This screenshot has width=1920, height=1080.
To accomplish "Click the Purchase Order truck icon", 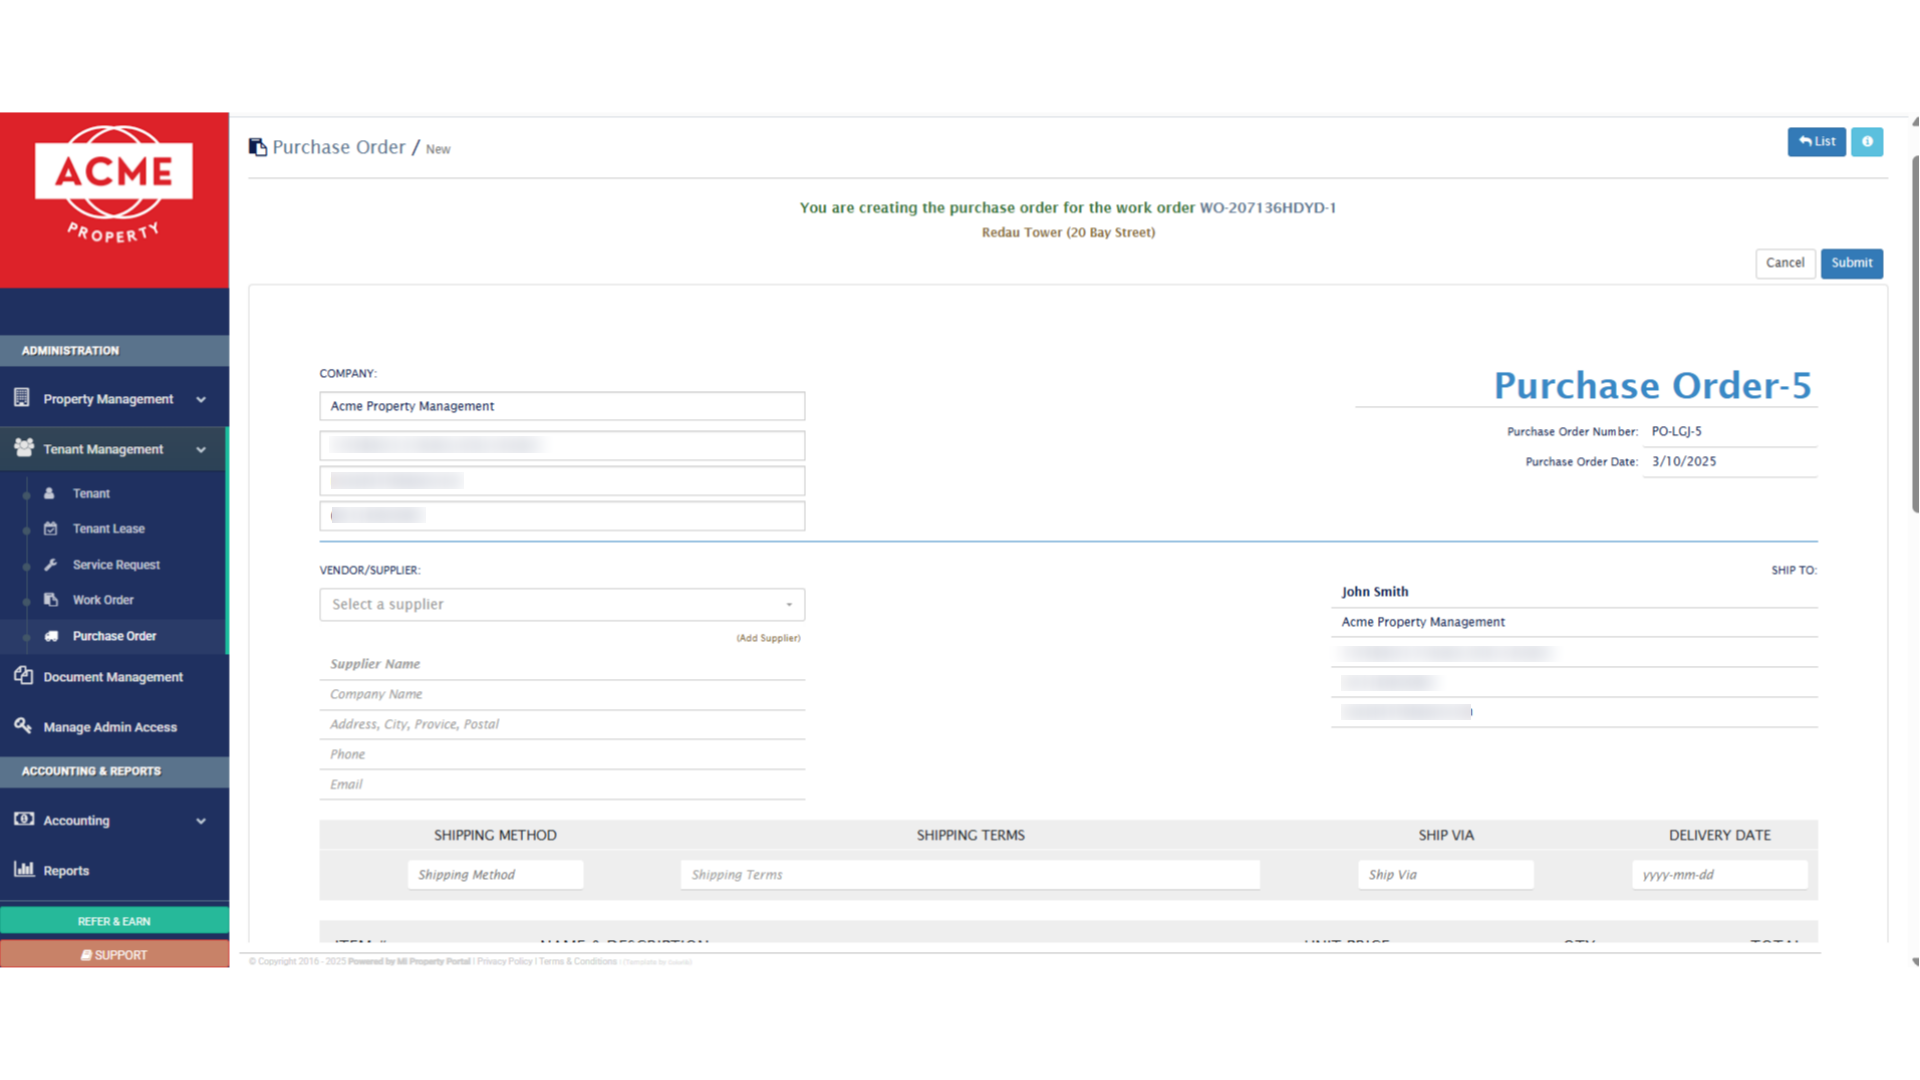I will click(50, 636).
